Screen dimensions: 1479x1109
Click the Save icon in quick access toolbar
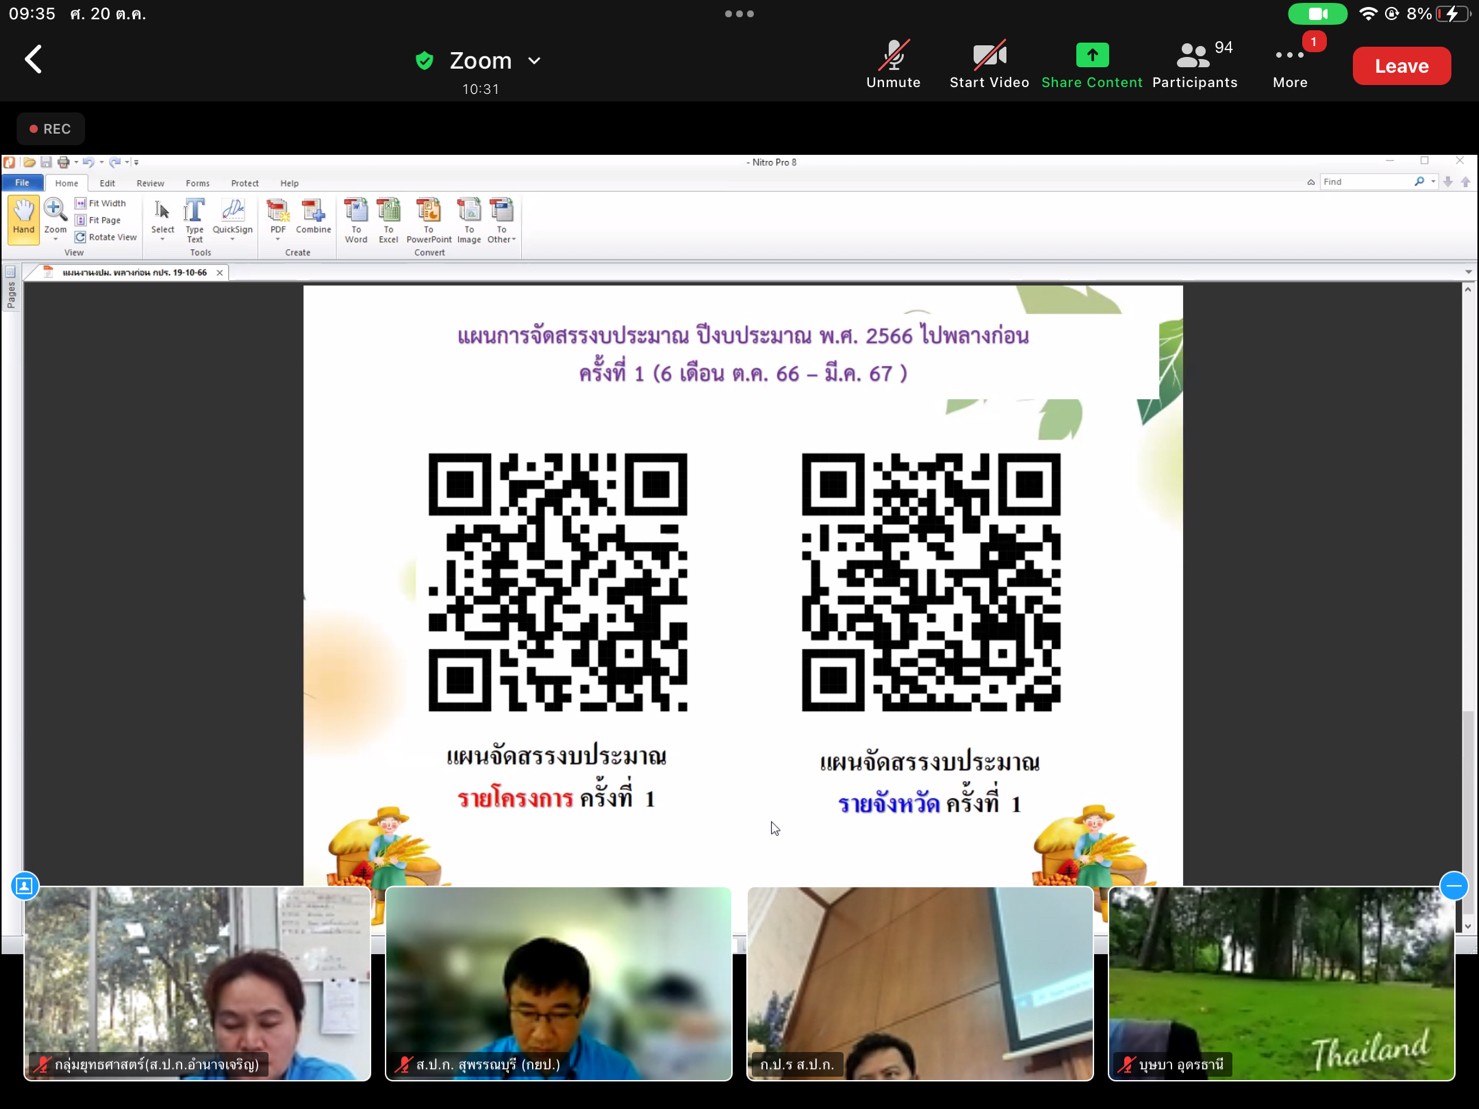[46, 162]
